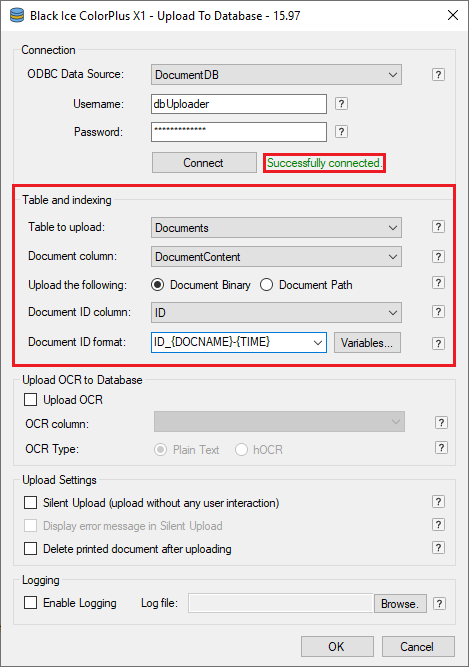Image resolution: width=469 pixels, height=667 pixels.
Task: Open the help icon next to Username
Action: tap(341, 103)
